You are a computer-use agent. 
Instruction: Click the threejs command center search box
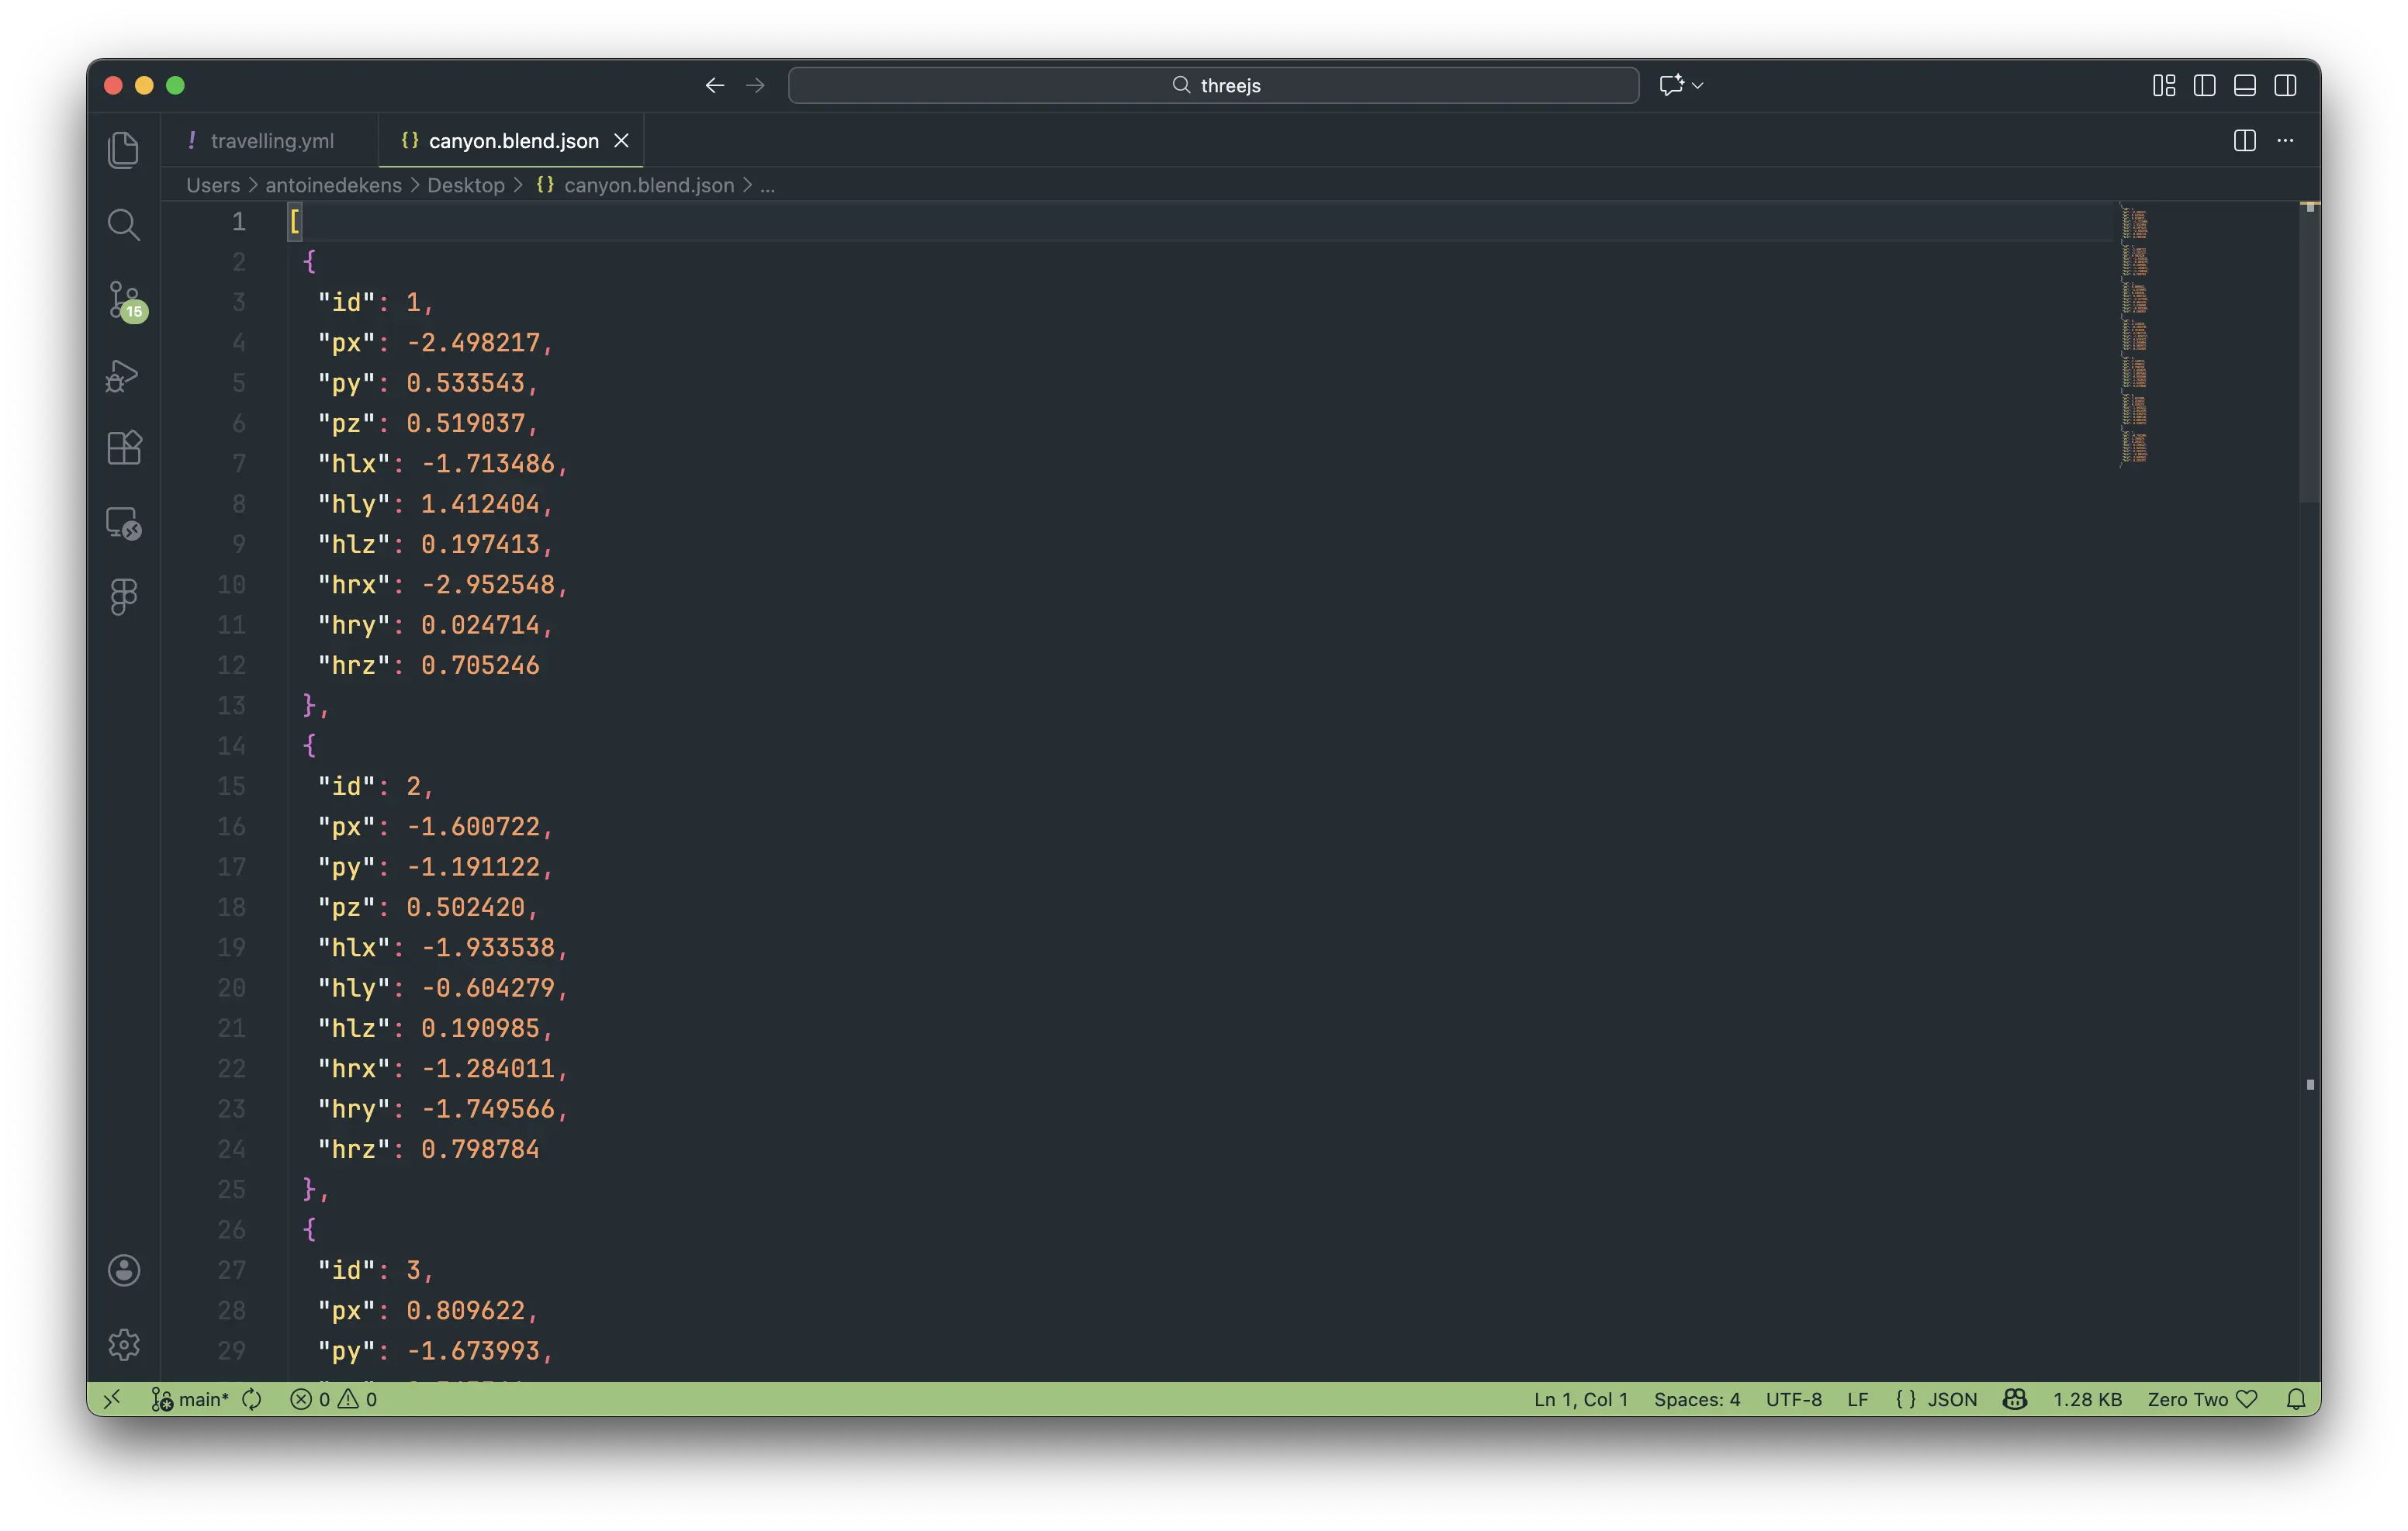1213,86
